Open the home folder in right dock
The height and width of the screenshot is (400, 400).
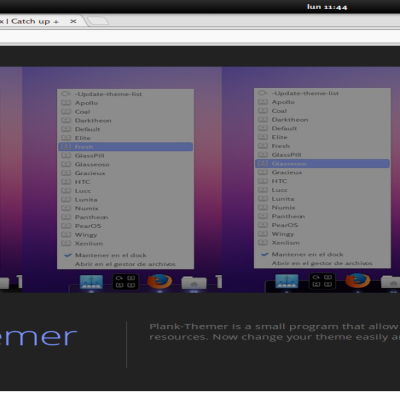click(x=391, y=282)
